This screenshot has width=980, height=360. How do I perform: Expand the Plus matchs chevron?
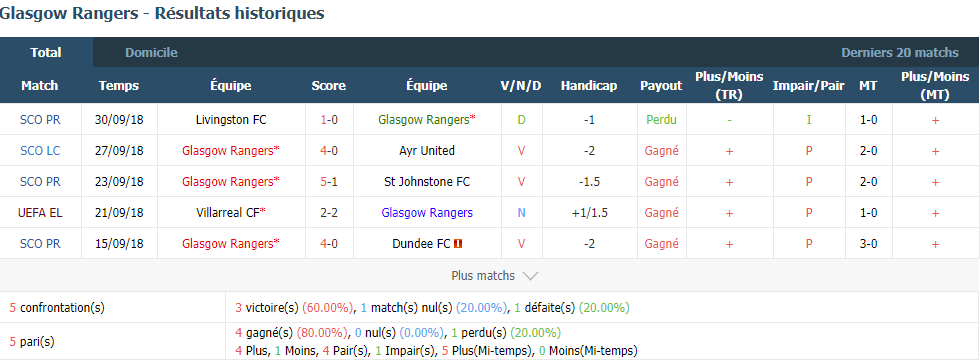pyautogui.click(x=530, y=276)
